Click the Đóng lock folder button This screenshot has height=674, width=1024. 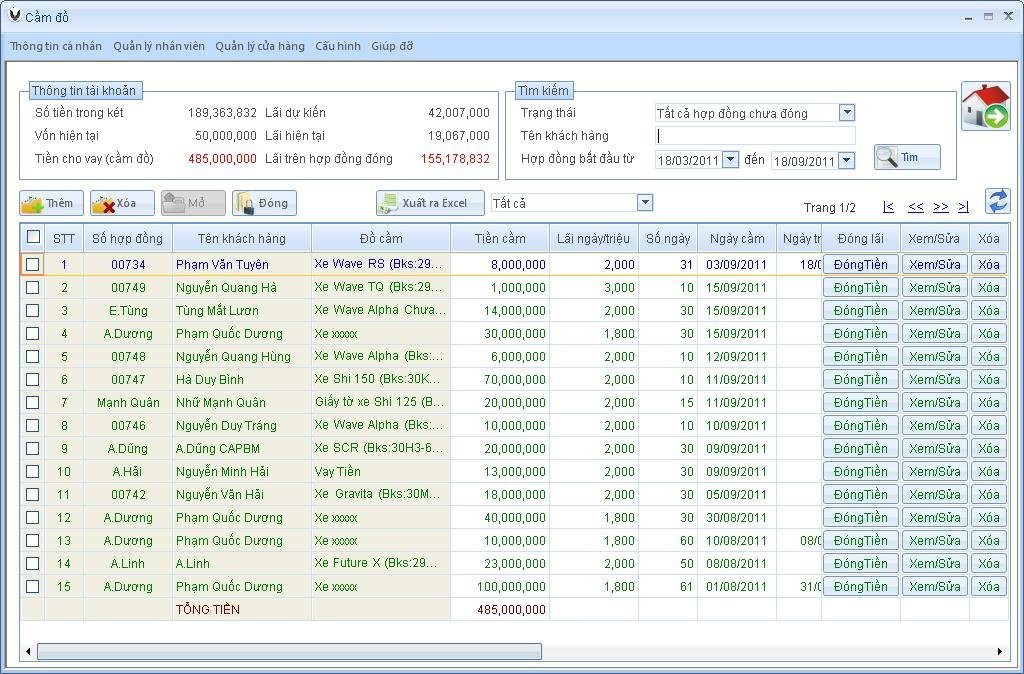[264, 203]
